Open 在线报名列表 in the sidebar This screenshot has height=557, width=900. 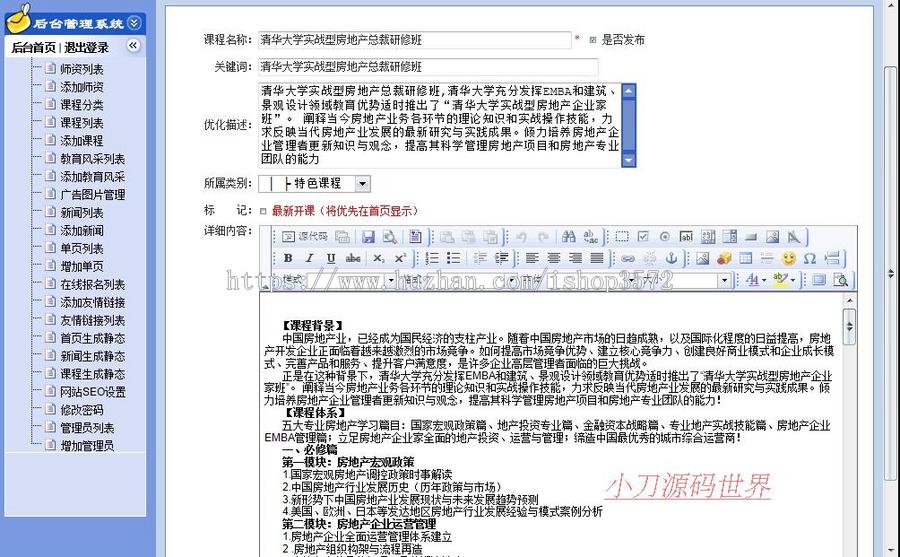92,284
